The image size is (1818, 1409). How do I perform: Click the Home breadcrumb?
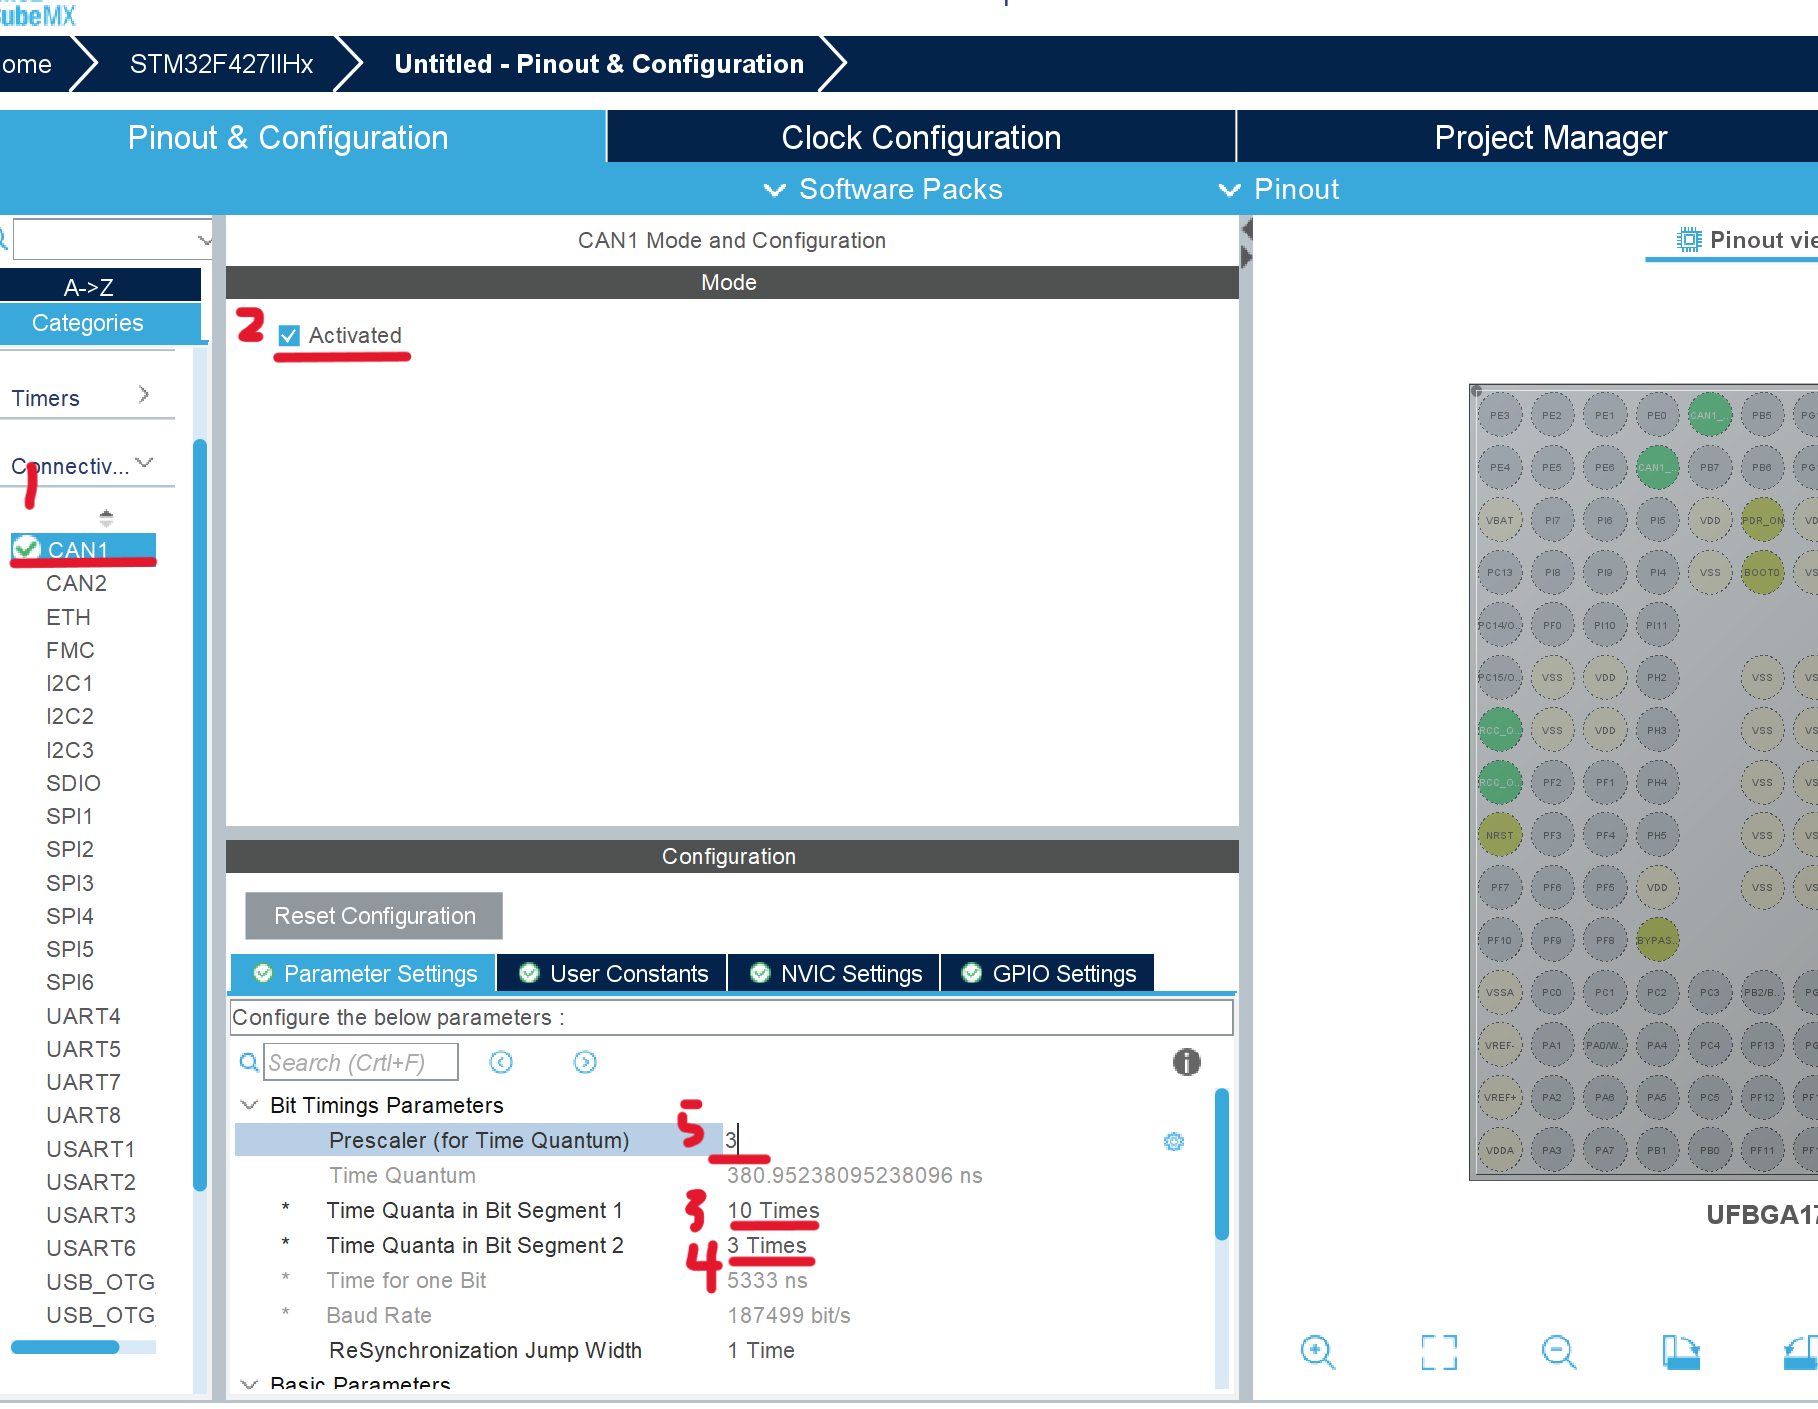coord(27,64)
